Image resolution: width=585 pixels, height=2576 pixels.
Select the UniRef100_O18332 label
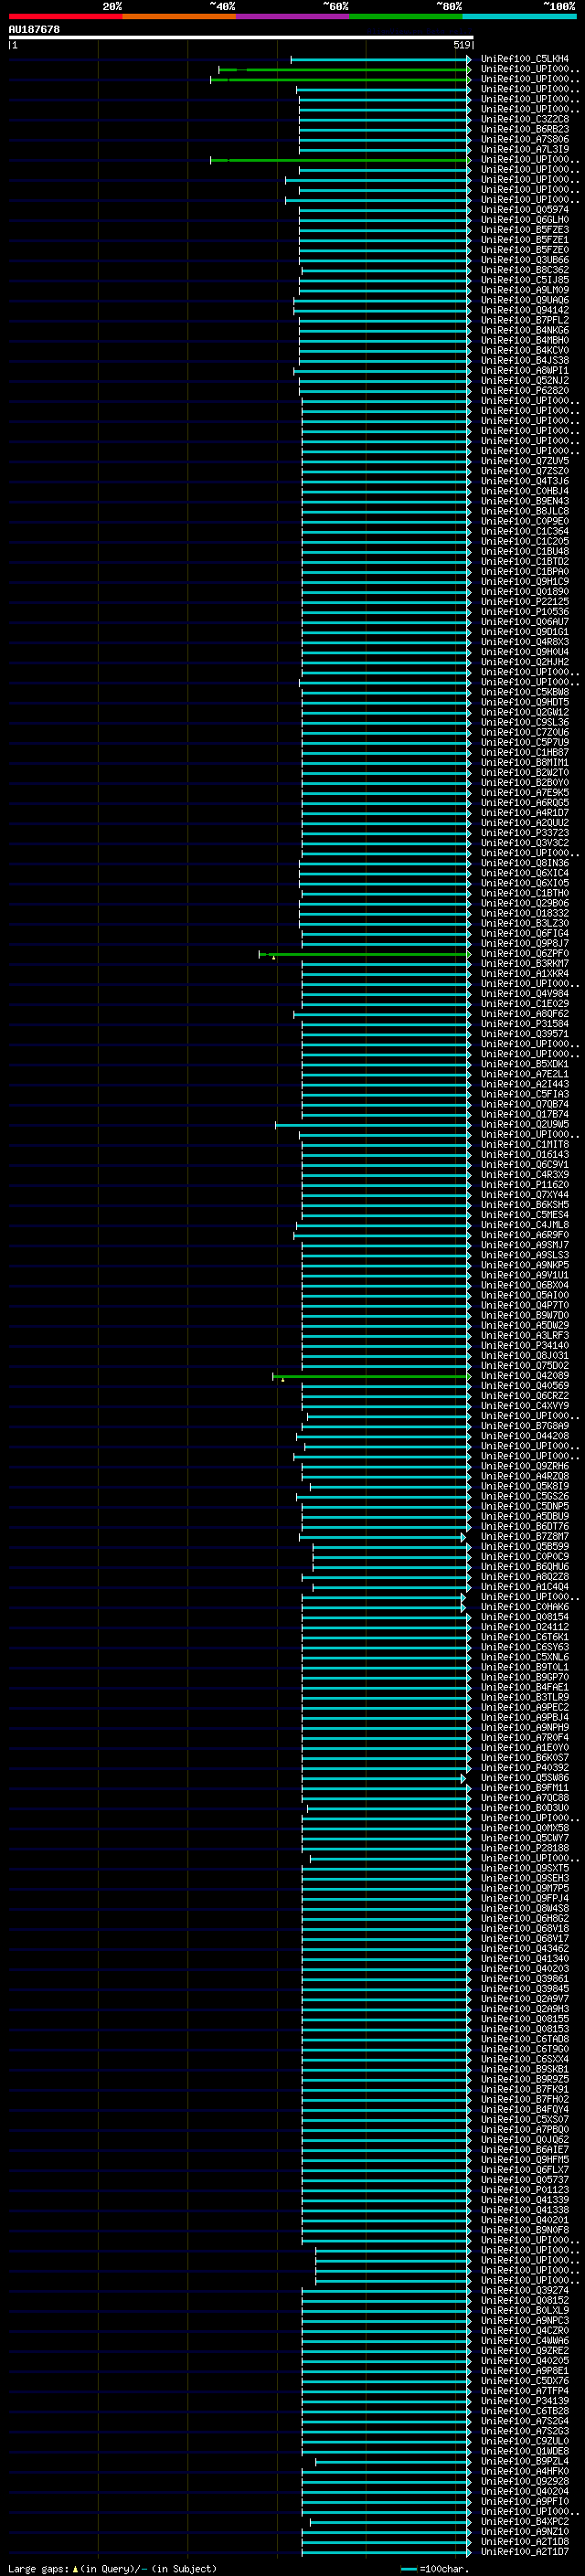pyautogui.click(x=525, y=914)
